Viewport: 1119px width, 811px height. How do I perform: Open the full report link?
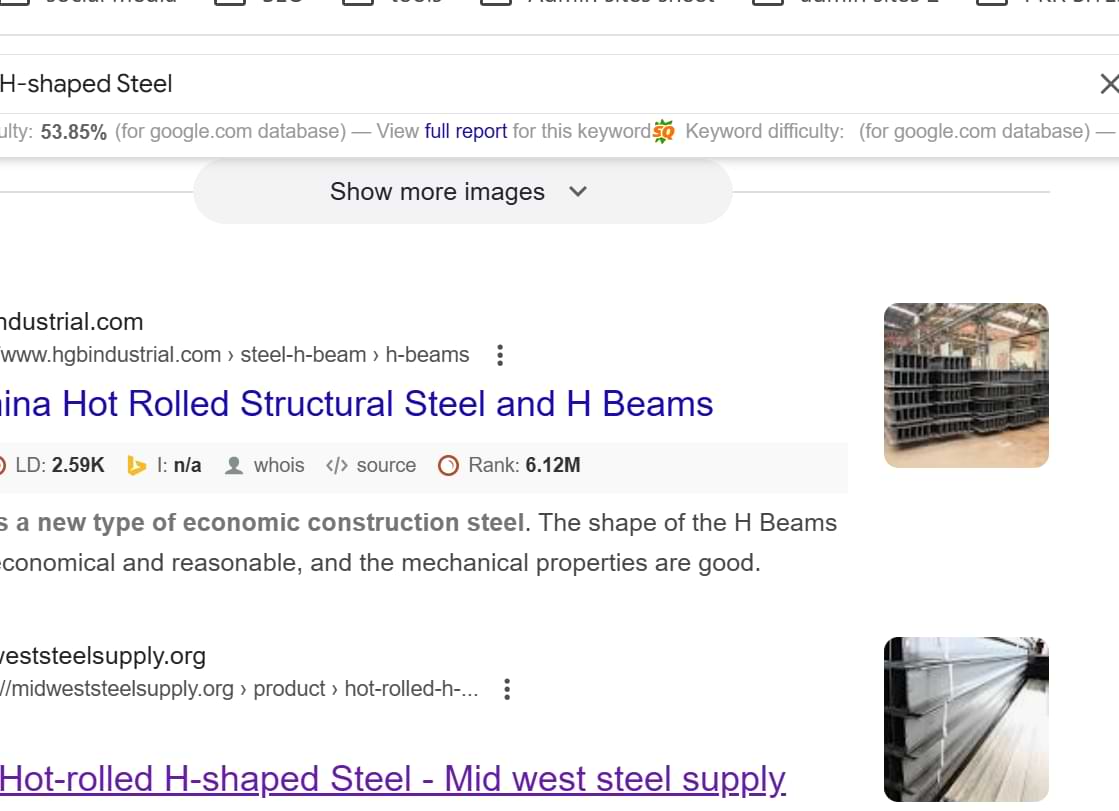465,131
